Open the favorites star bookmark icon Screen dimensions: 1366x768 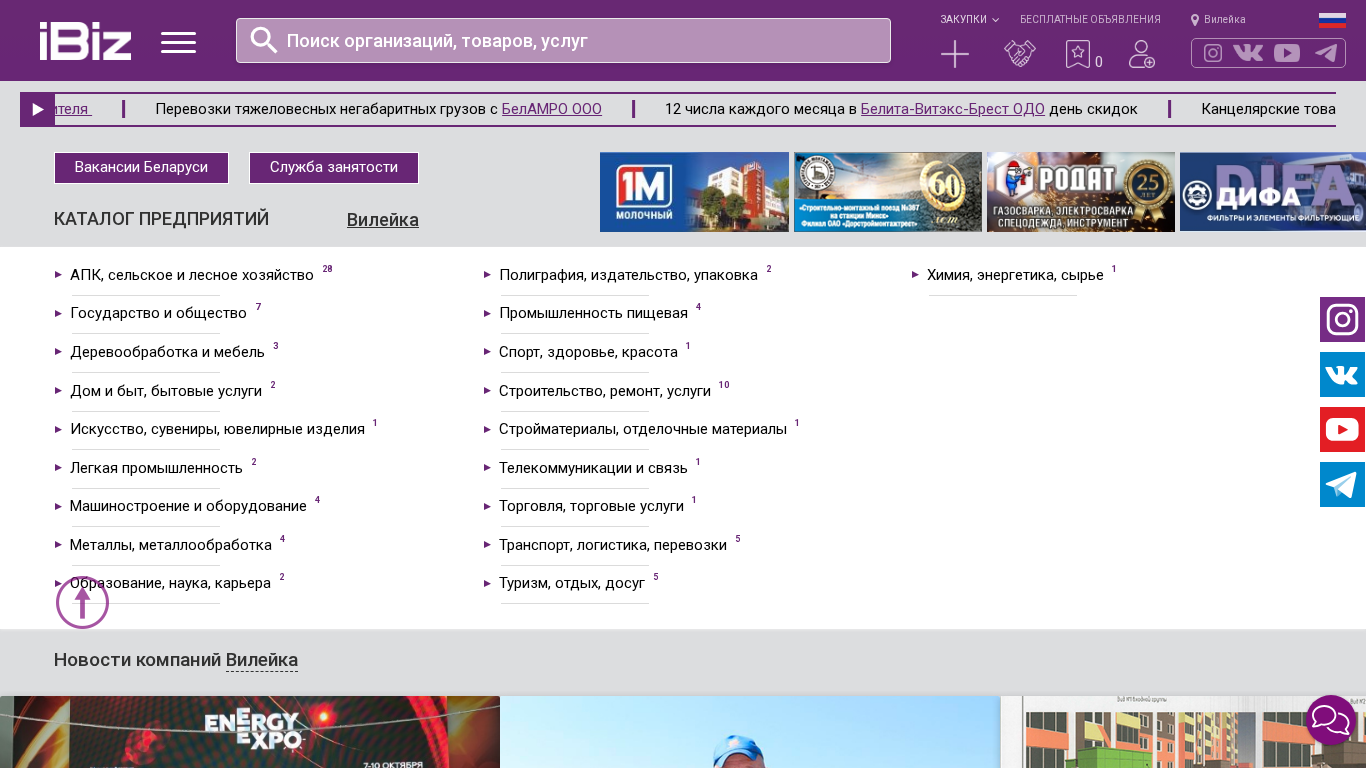click(1077, 54)
